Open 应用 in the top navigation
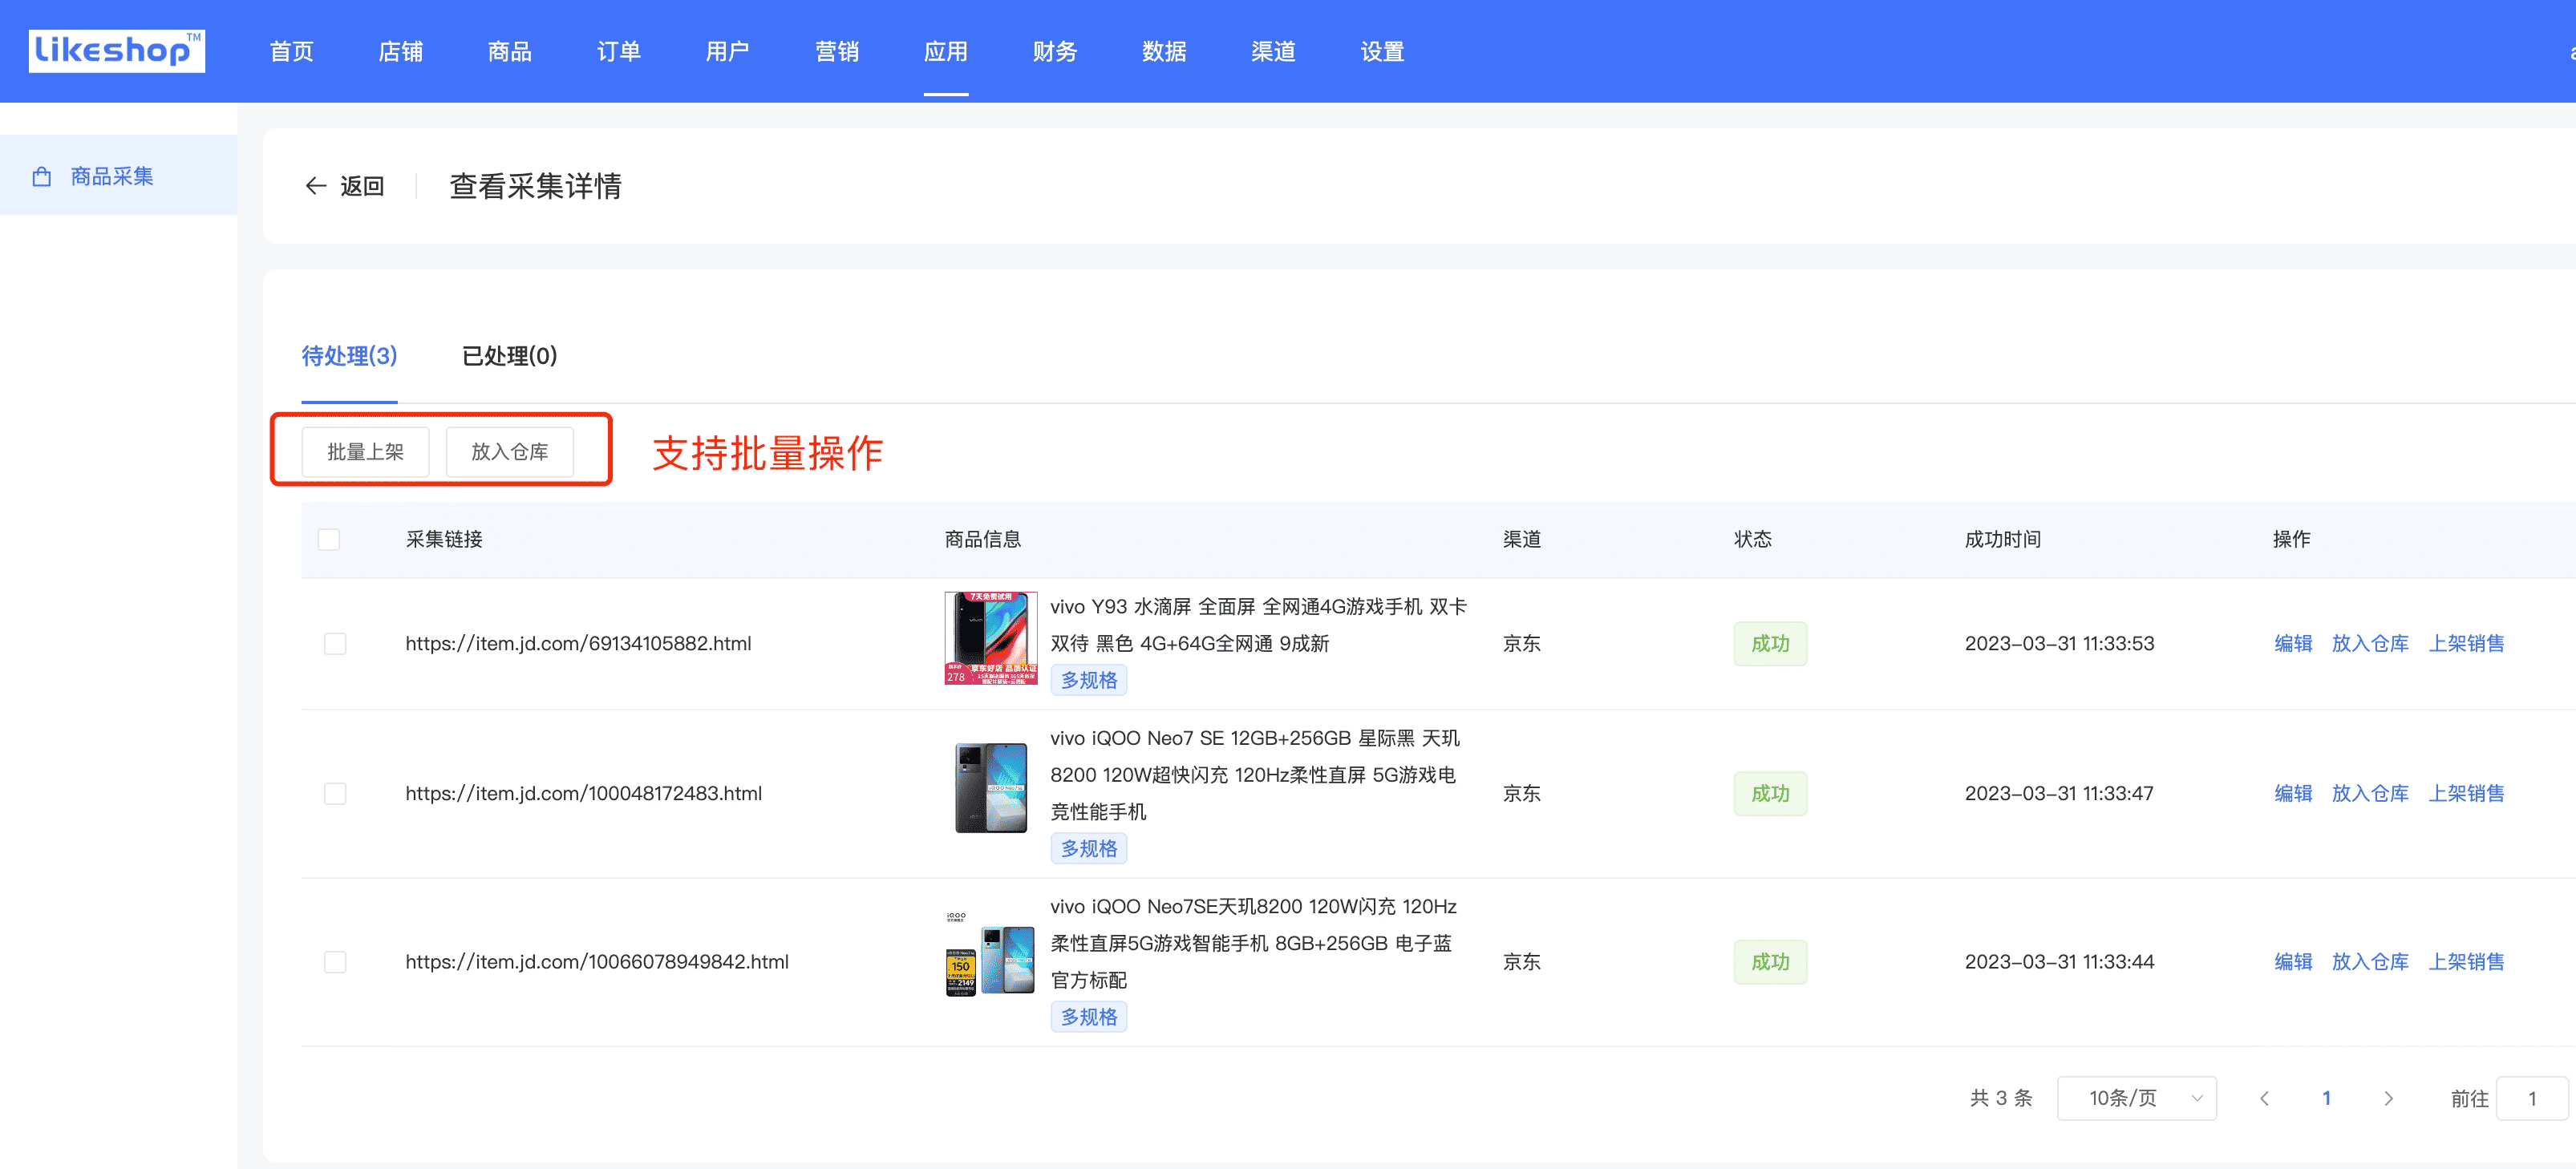 [x=946, y=51]
